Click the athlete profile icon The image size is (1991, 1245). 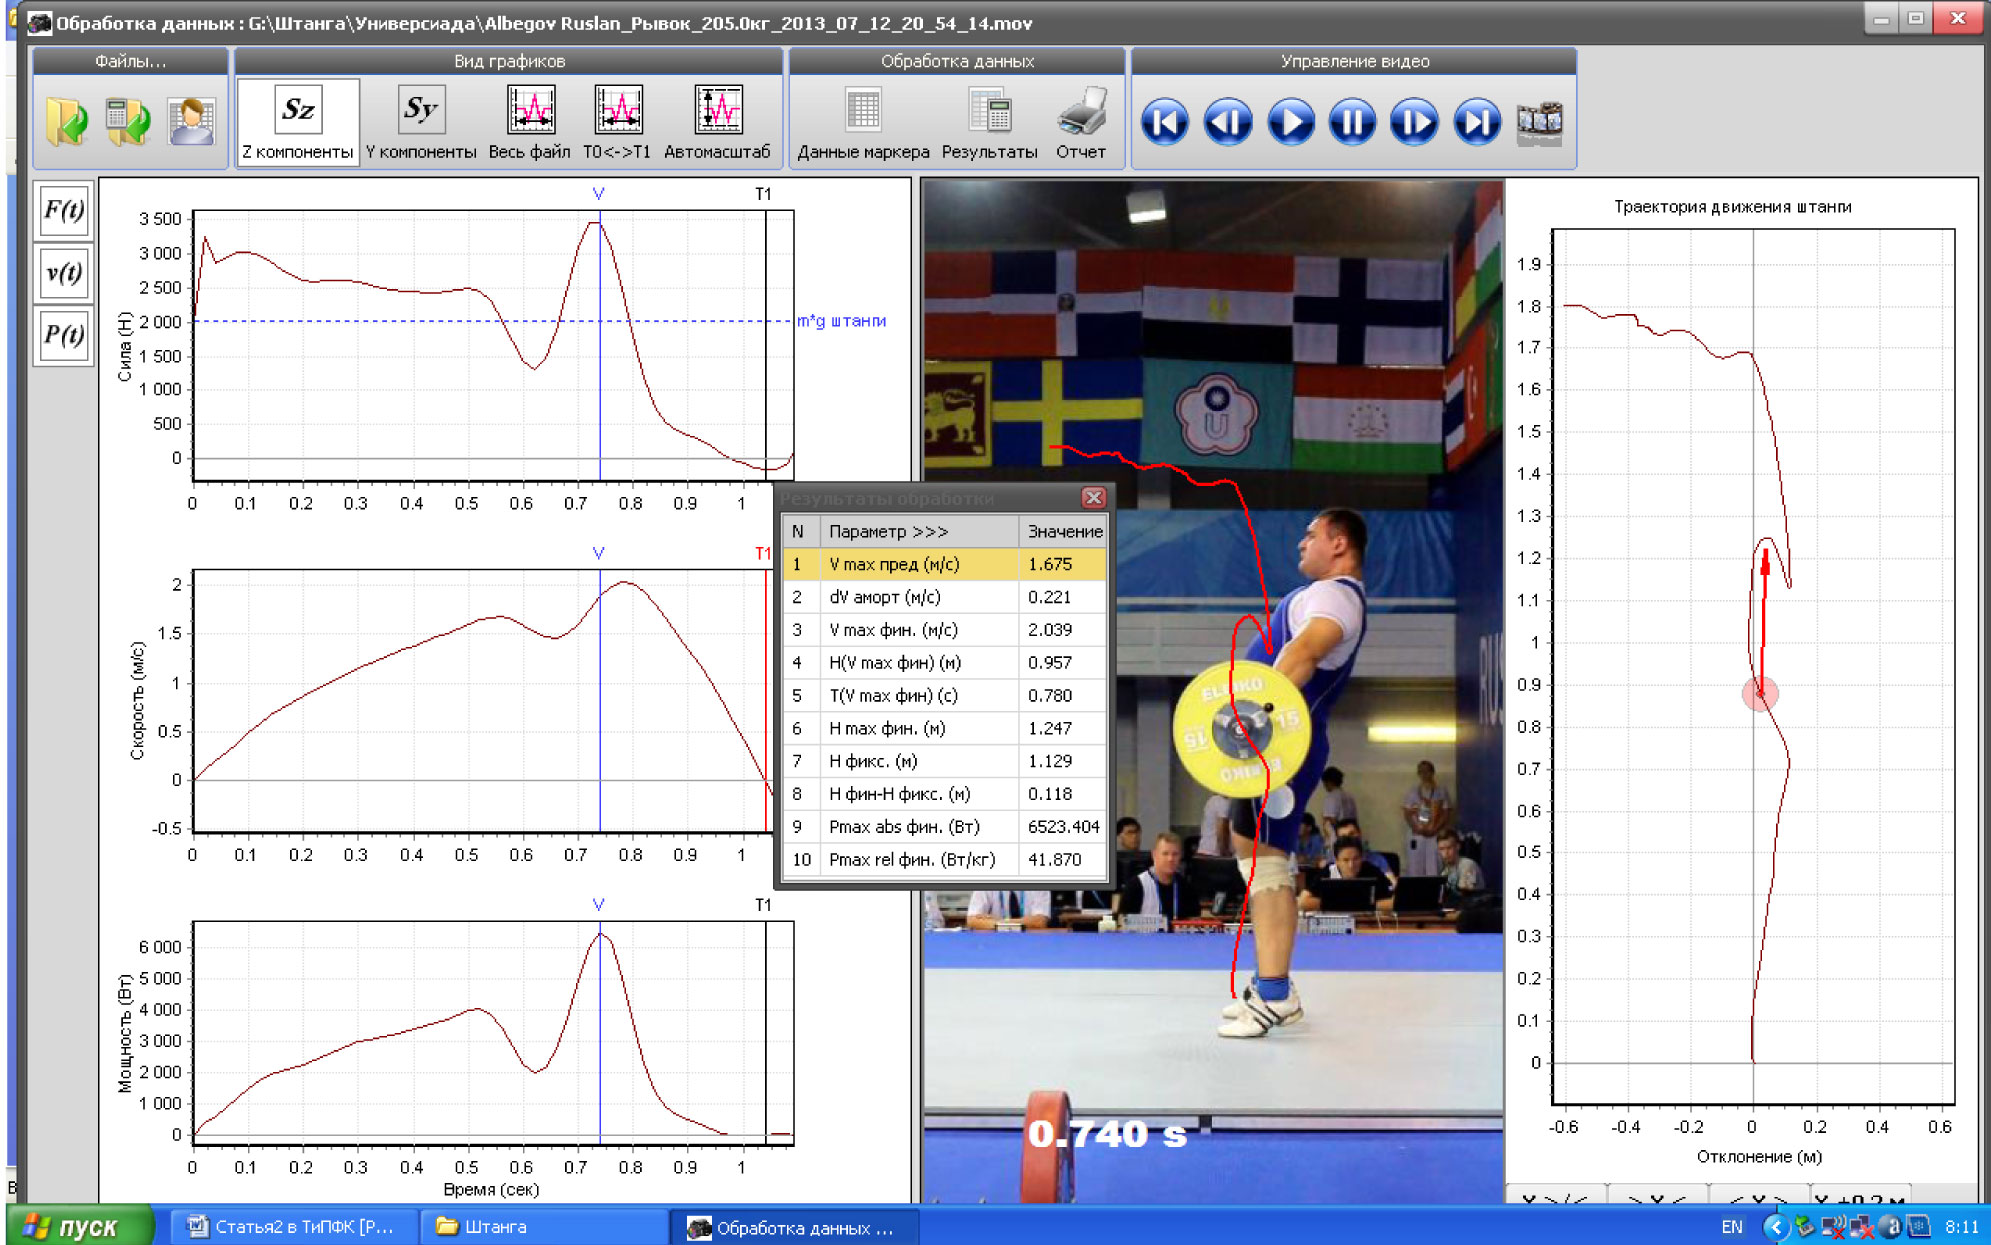(x=191, y=122)
